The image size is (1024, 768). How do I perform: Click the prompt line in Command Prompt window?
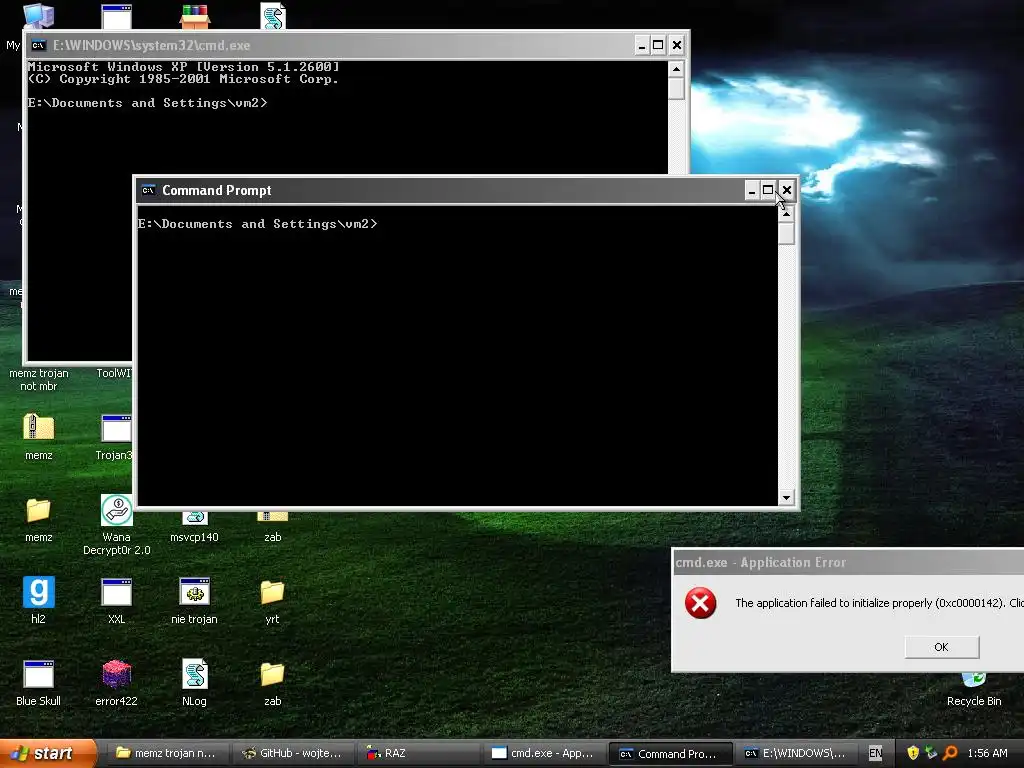click(257, 224)
